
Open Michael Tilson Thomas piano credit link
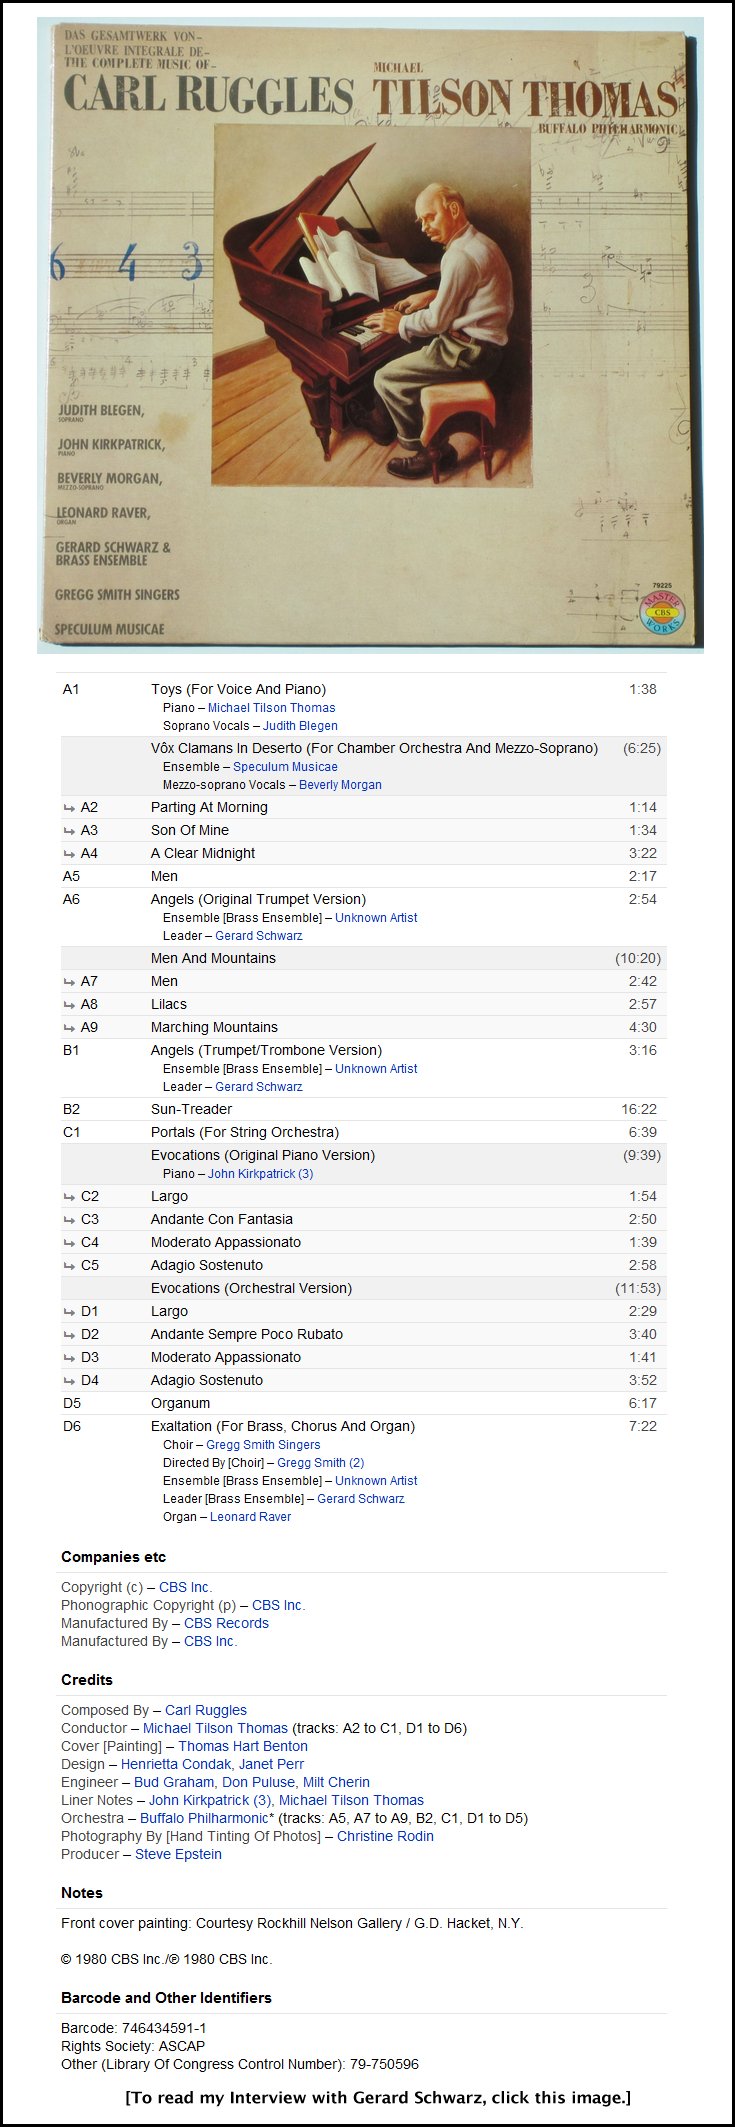[x=271, y=708]
